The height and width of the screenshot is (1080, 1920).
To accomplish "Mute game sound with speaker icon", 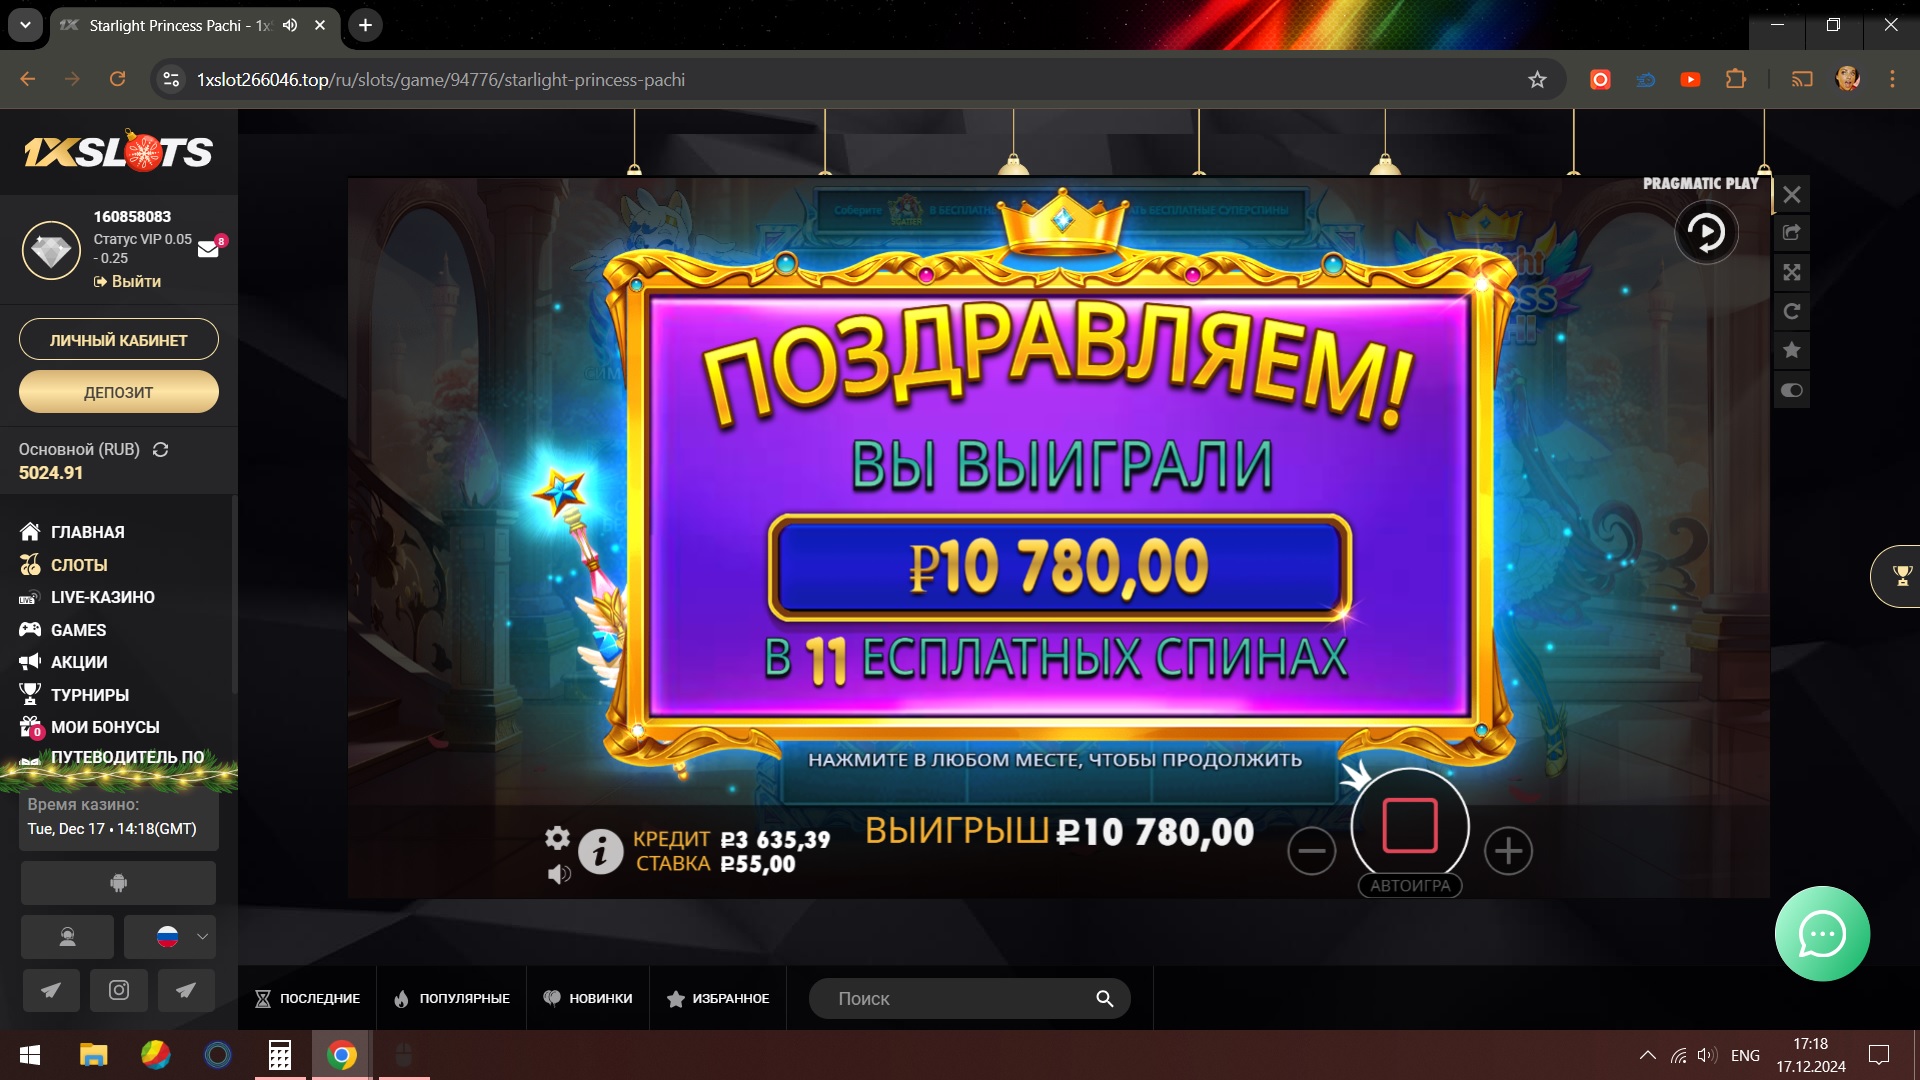I will tap(559, 875).
